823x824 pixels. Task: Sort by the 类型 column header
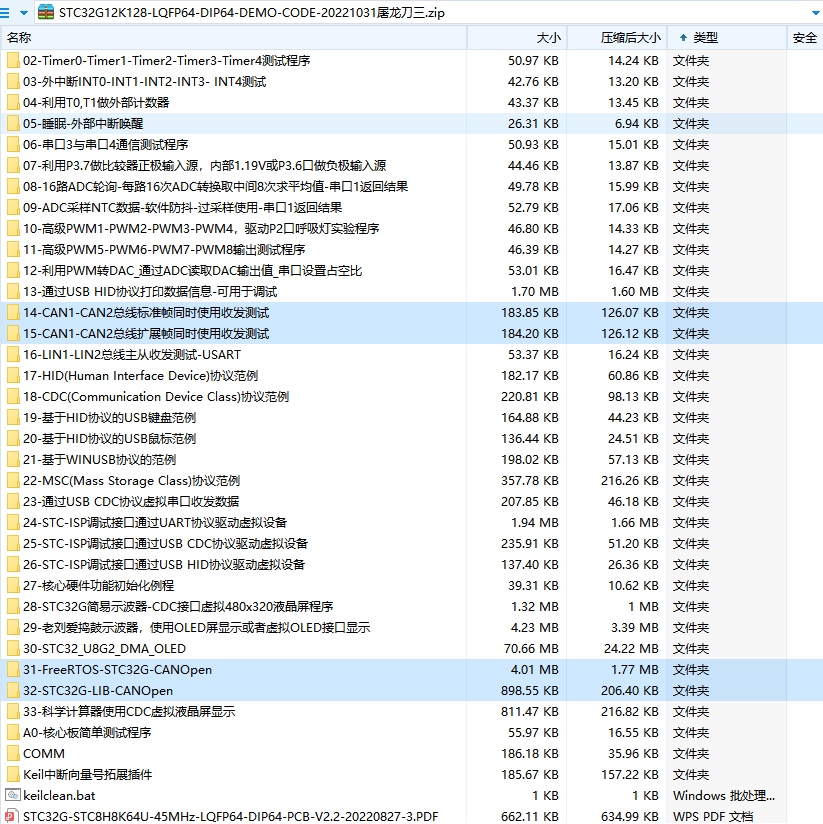tap(727, 38)
